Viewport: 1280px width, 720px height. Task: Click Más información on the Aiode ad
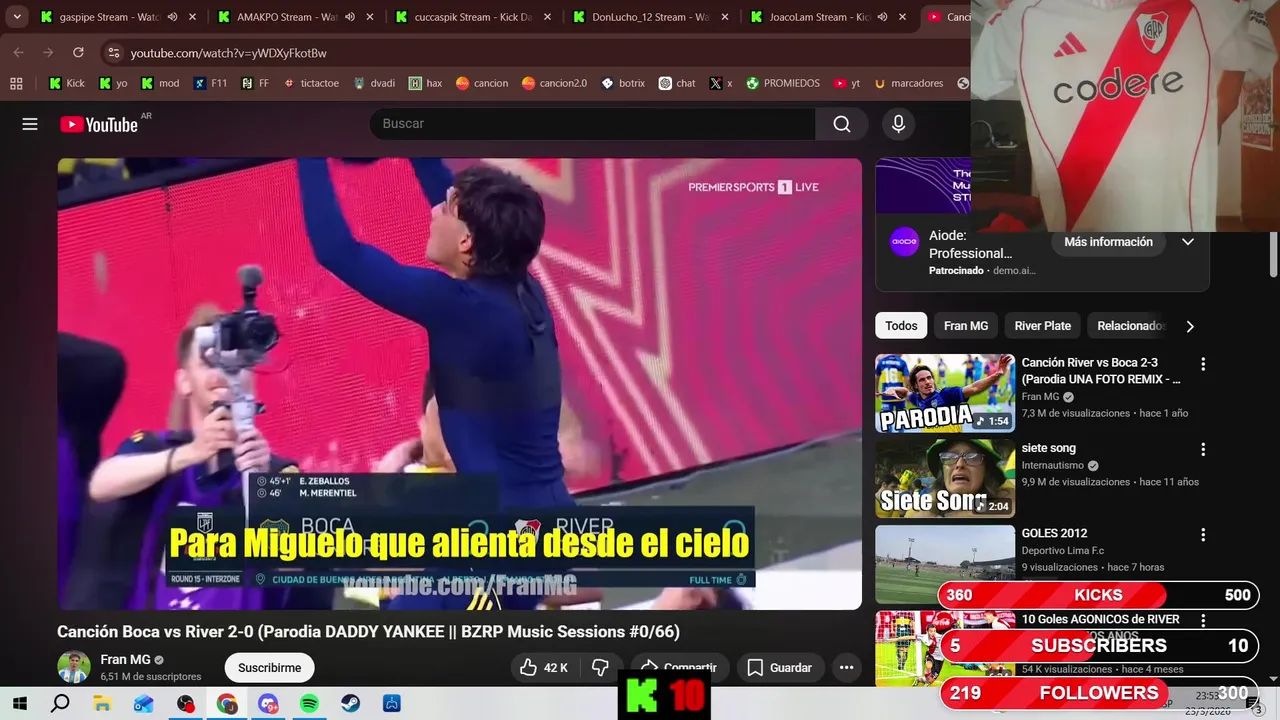[1108, 242]
